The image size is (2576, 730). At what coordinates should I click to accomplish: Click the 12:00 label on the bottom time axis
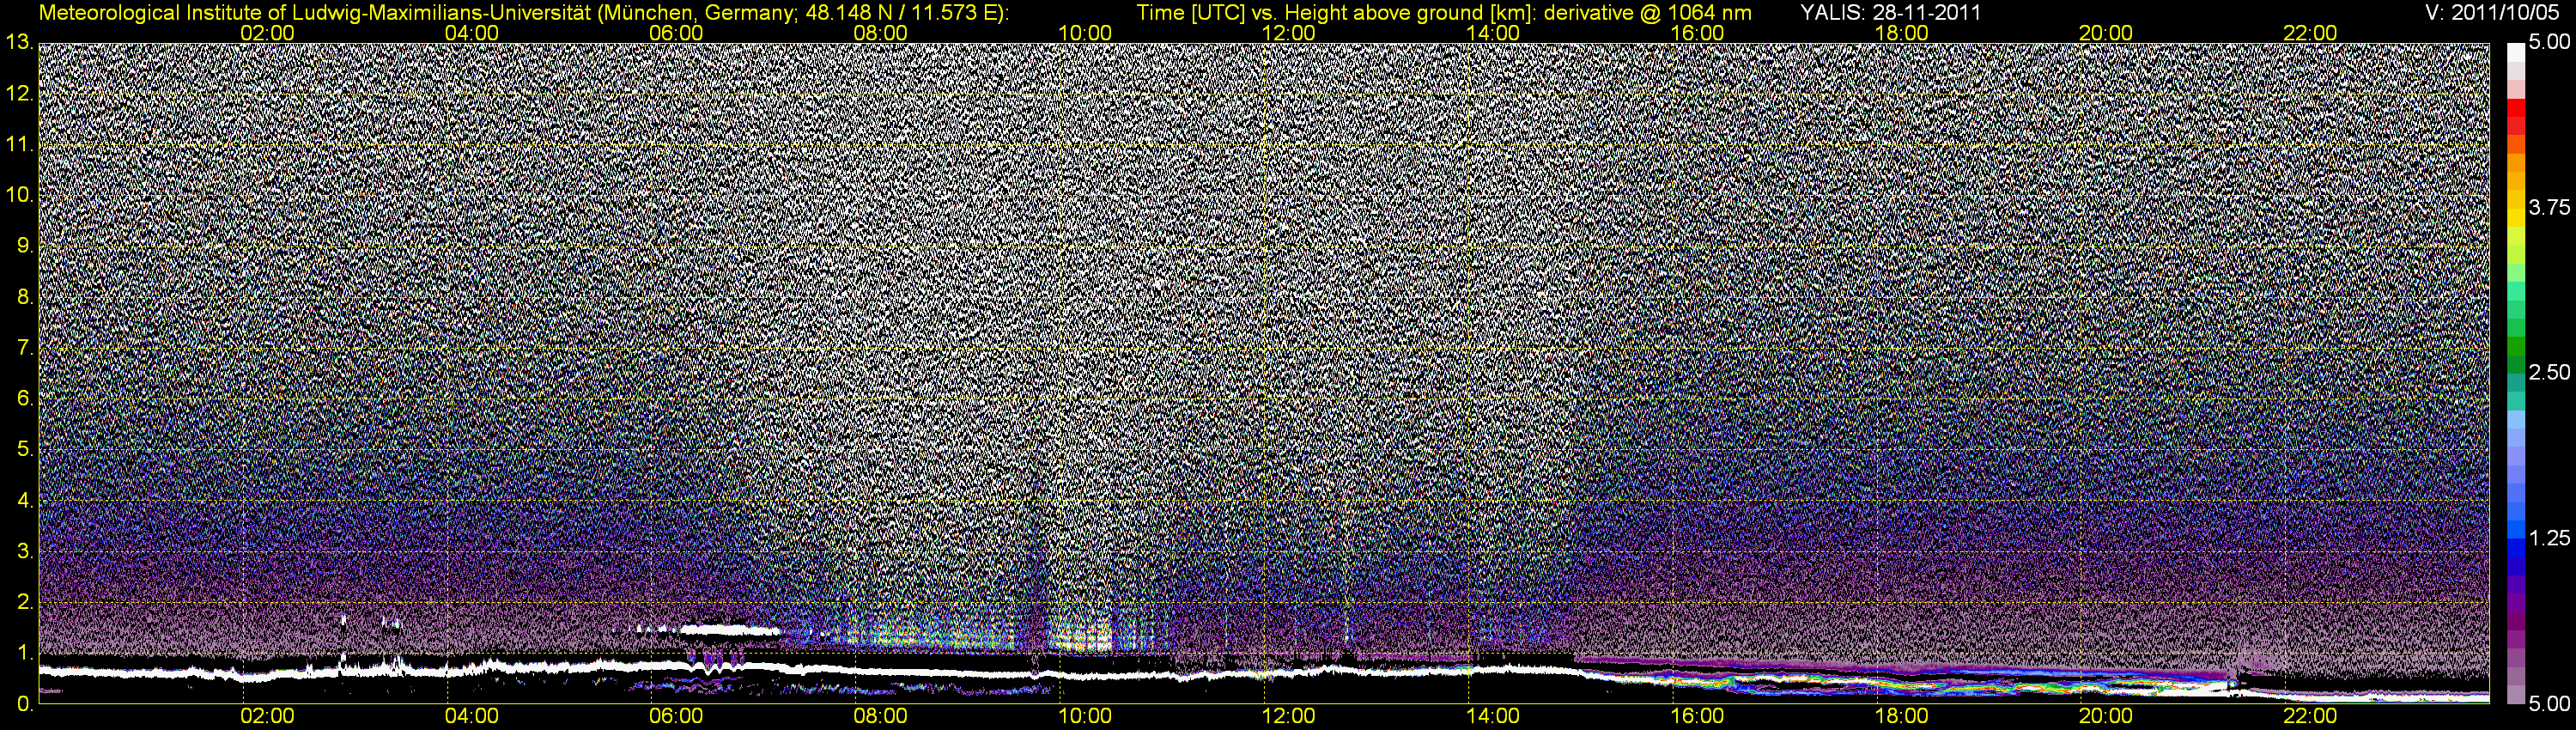click(1288, 717)
